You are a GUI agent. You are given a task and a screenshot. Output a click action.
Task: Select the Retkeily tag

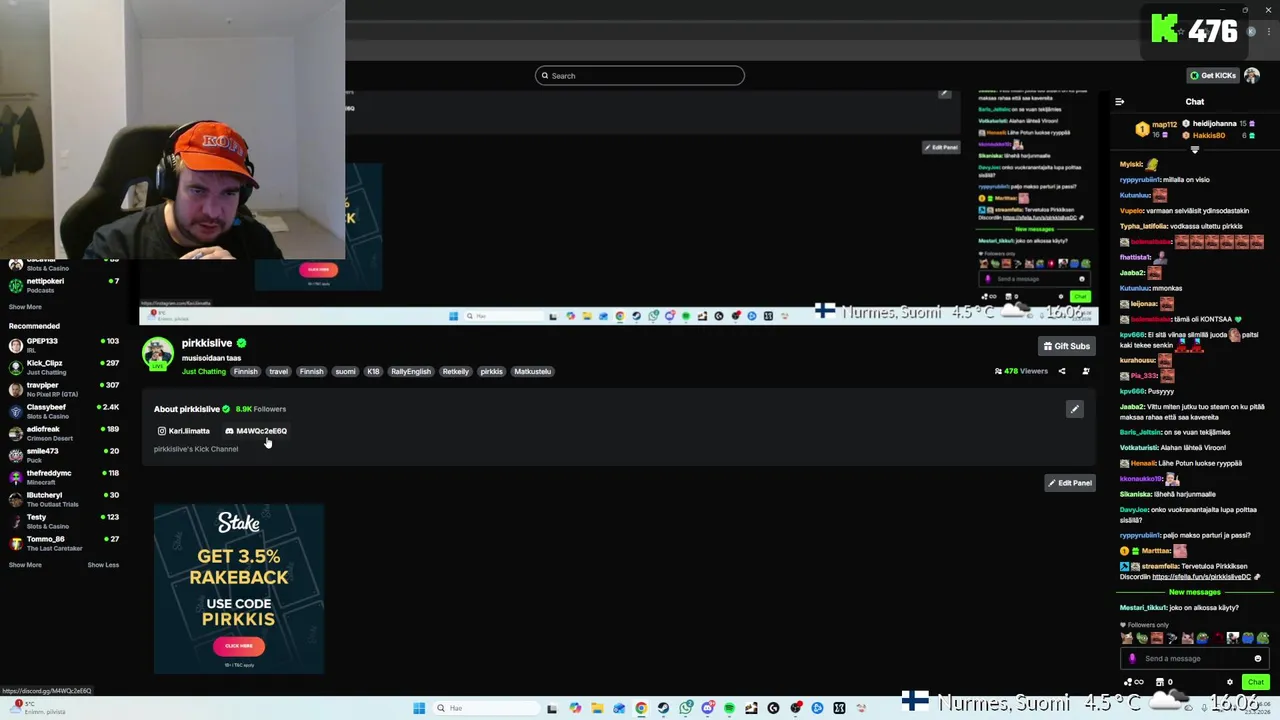[456, 372]
